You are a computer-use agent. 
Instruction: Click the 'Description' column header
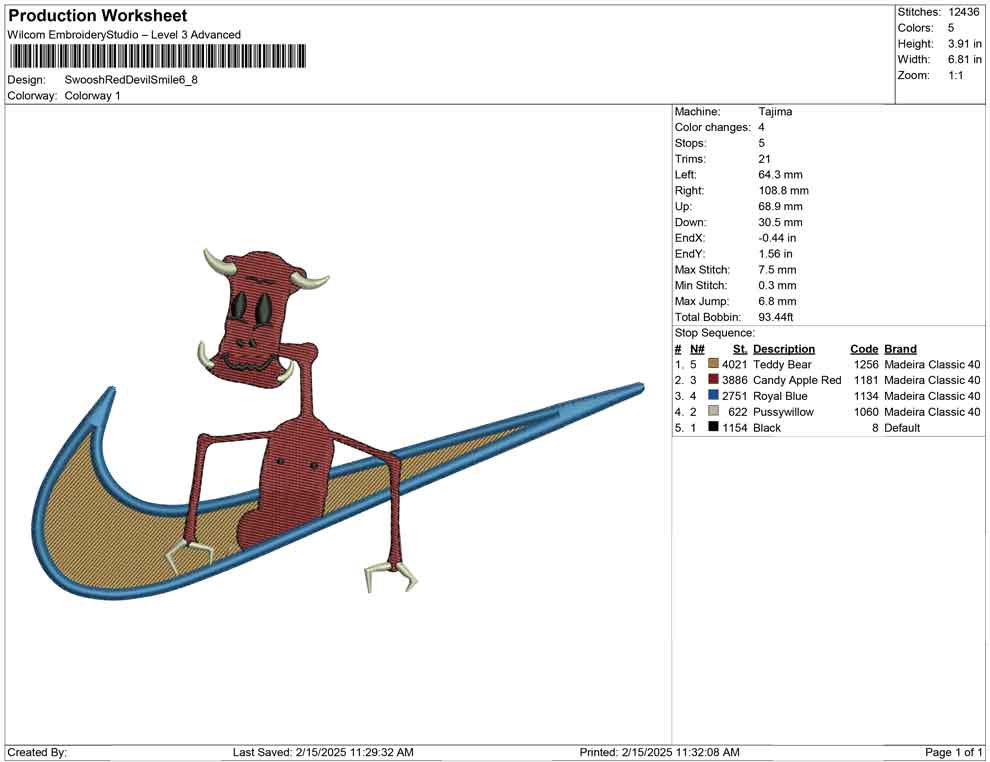(x=784, y=348)
